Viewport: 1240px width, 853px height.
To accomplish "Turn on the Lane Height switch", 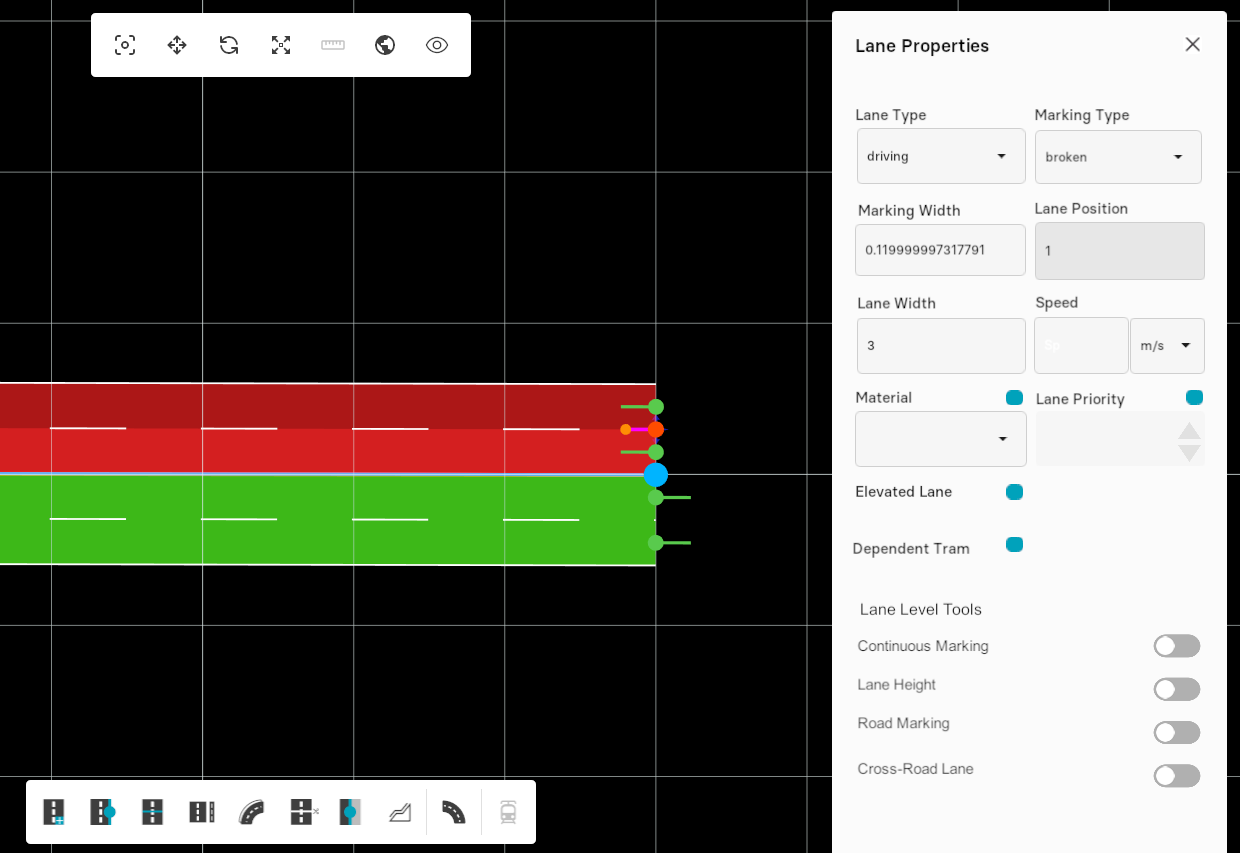I will pyautogui.click(x=1176, y=689).
